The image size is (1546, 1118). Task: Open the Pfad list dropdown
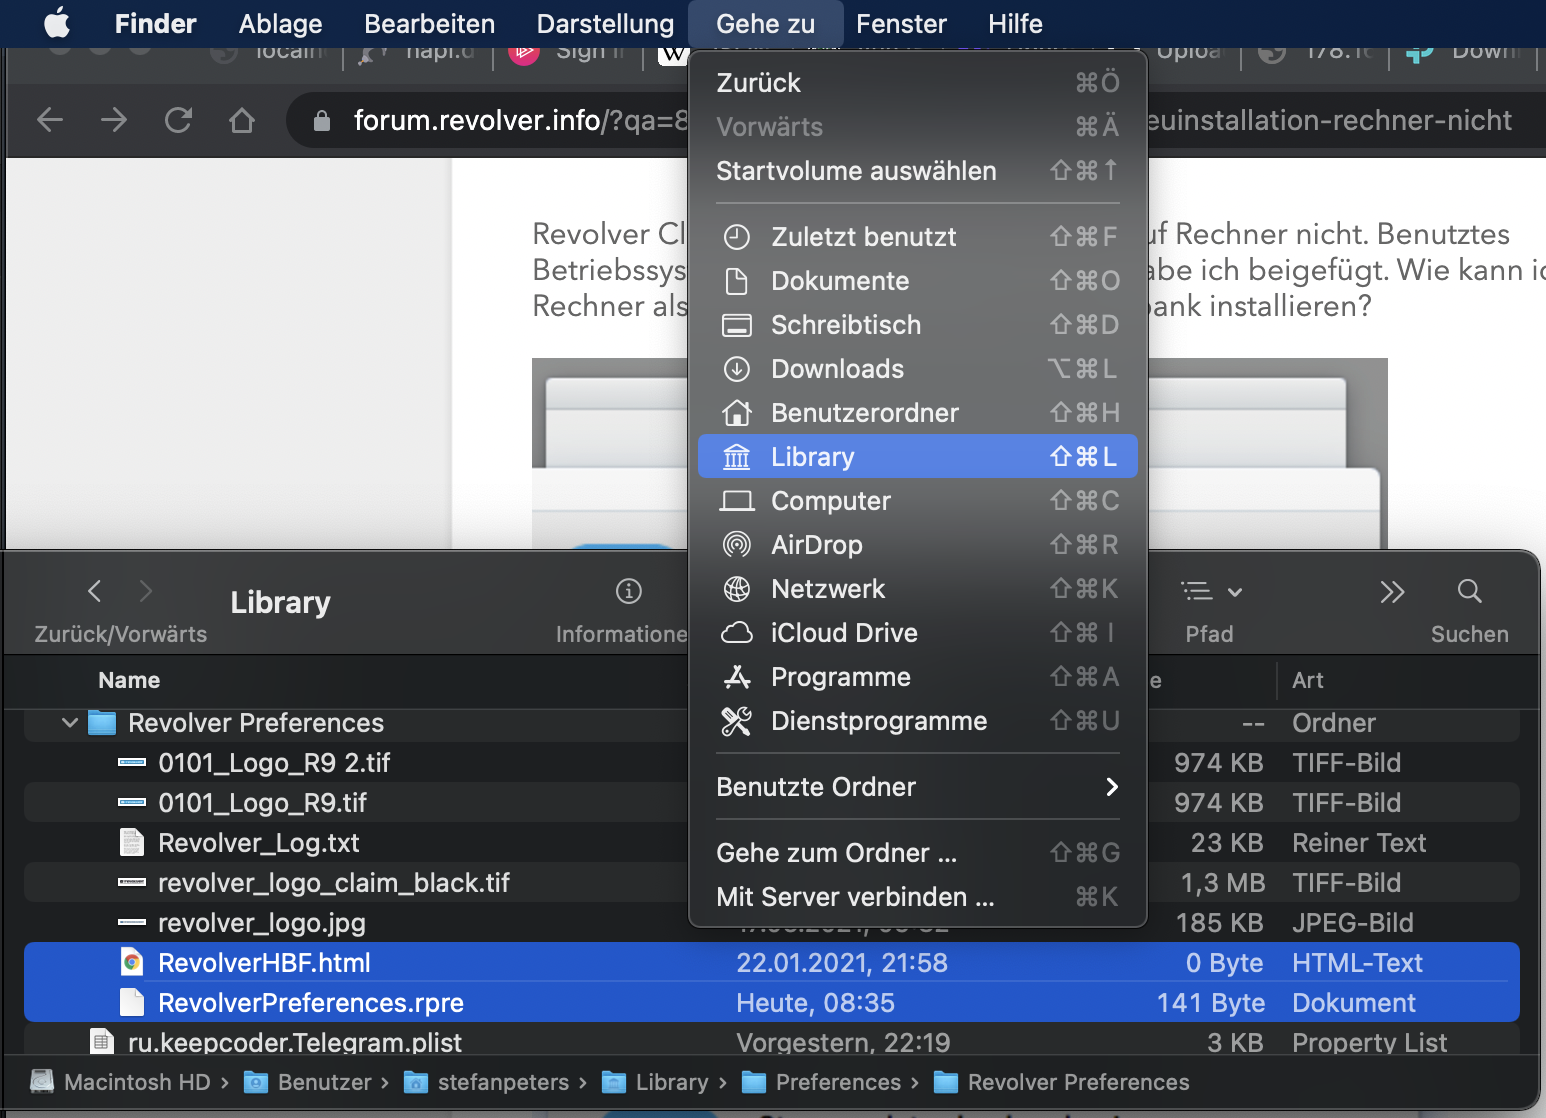(1210, 592)
